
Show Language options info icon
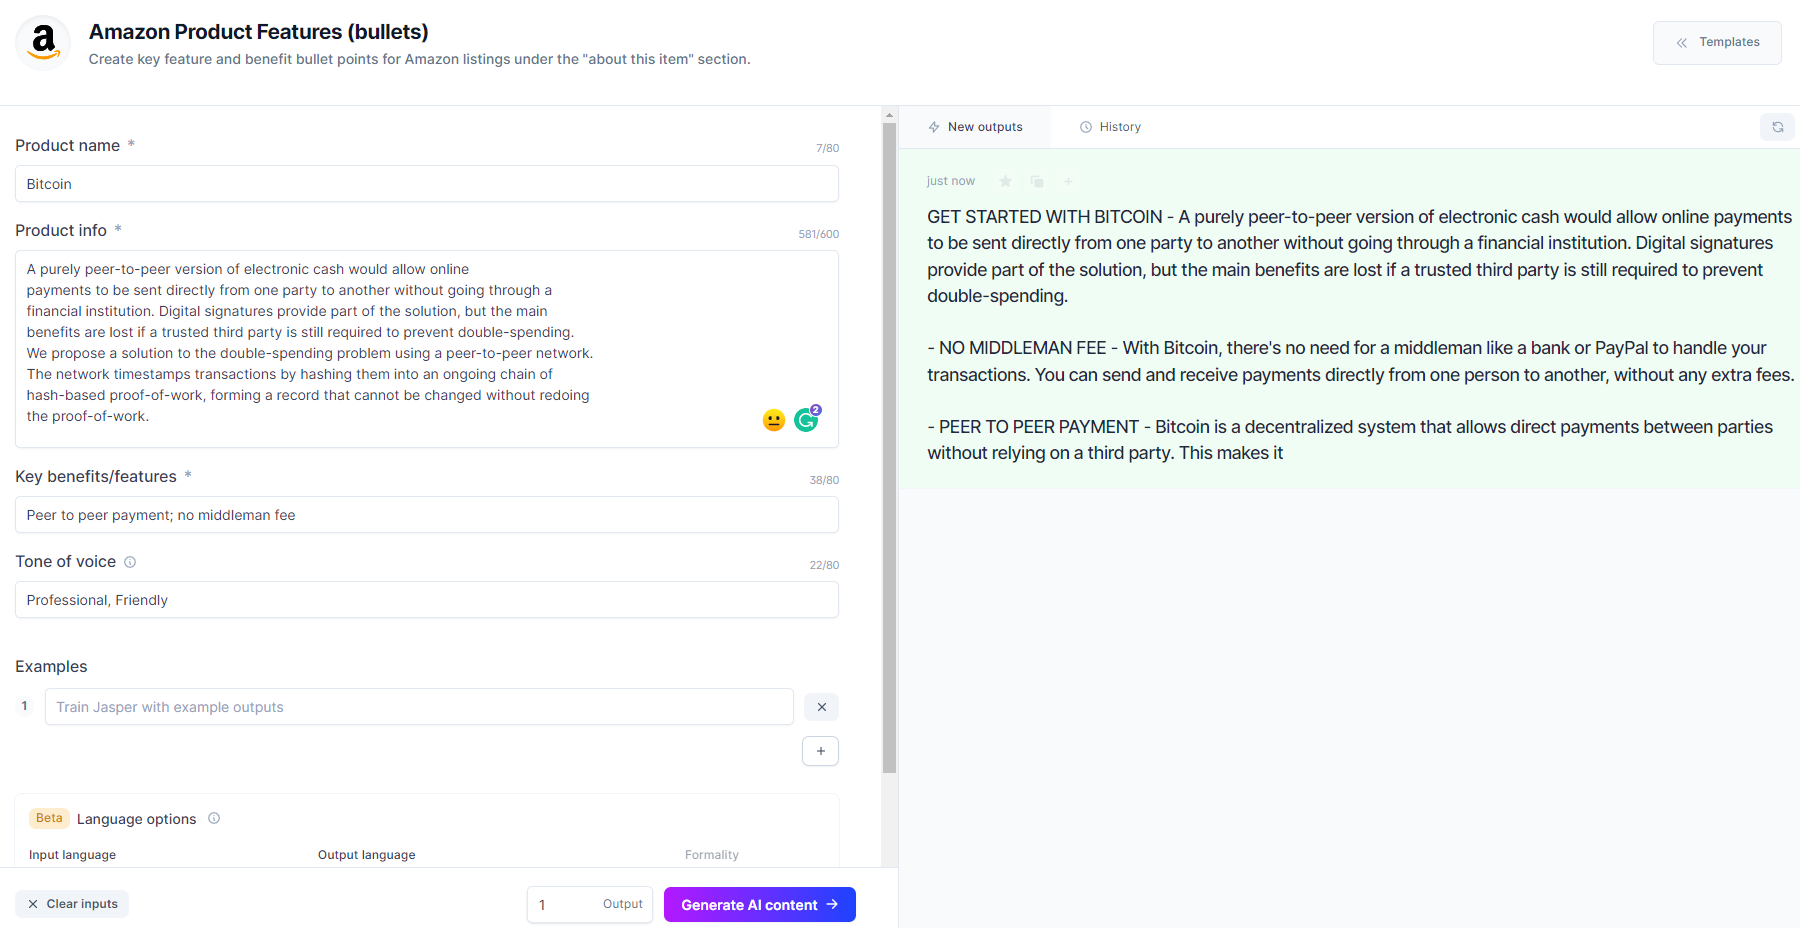click(x=214, y=818)
